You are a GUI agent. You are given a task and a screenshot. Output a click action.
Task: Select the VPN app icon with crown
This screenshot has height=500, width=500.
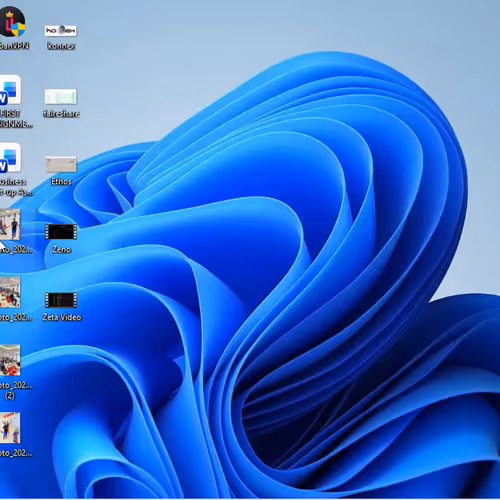pyautogui.click(x=12, y=21)
